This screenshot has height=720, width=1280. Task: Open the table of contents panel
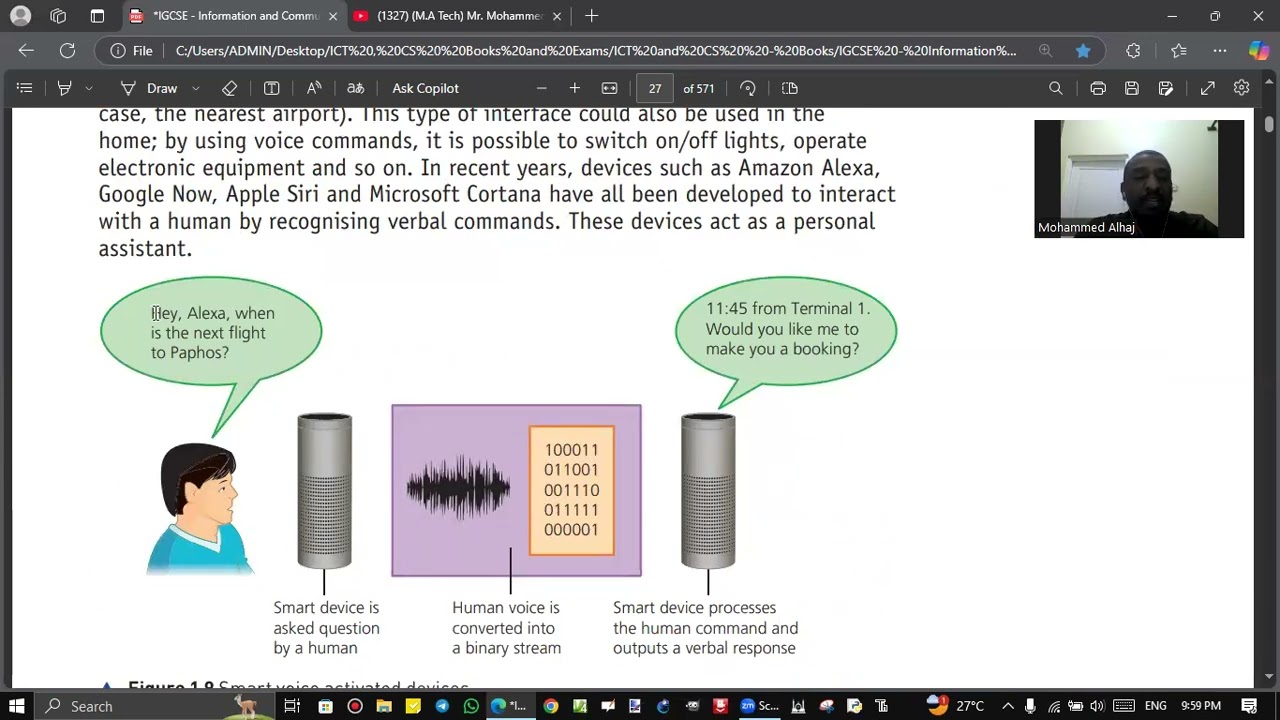[25, 88]
